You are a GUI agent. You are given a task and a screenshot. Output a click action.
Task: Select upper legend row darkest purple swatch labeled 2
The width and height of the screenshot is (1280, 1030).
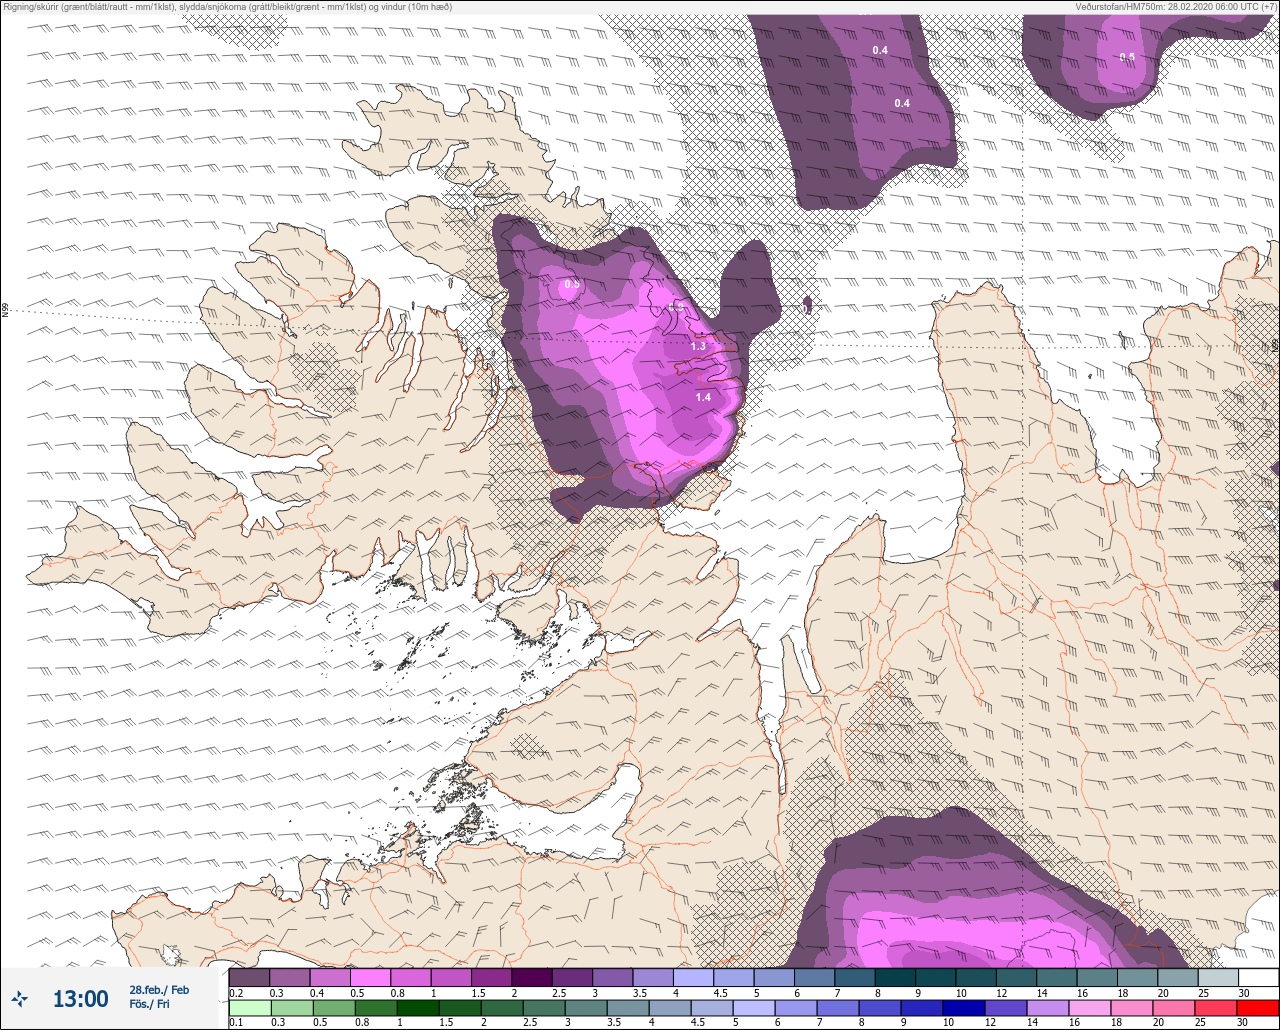(x=532, y=978)
